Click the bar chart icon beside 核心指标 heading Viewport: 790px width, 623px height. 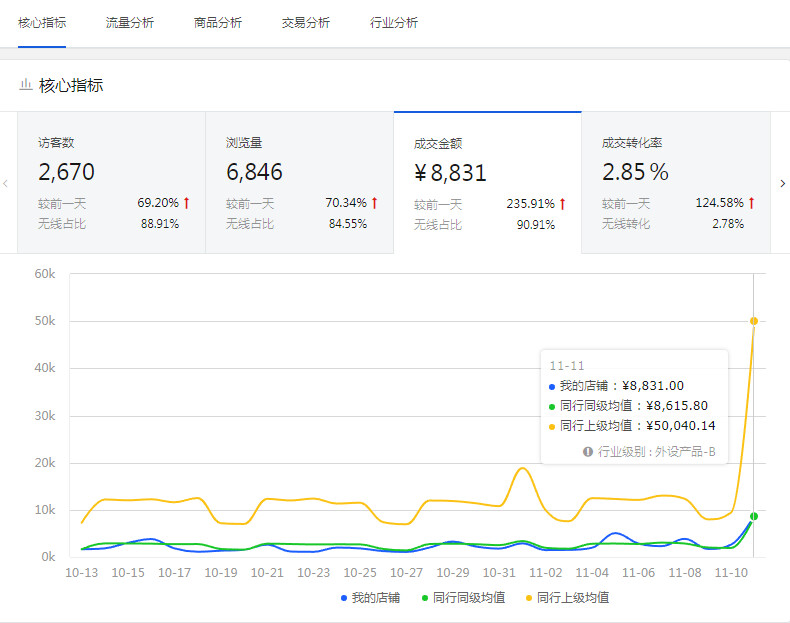[26, 86]
